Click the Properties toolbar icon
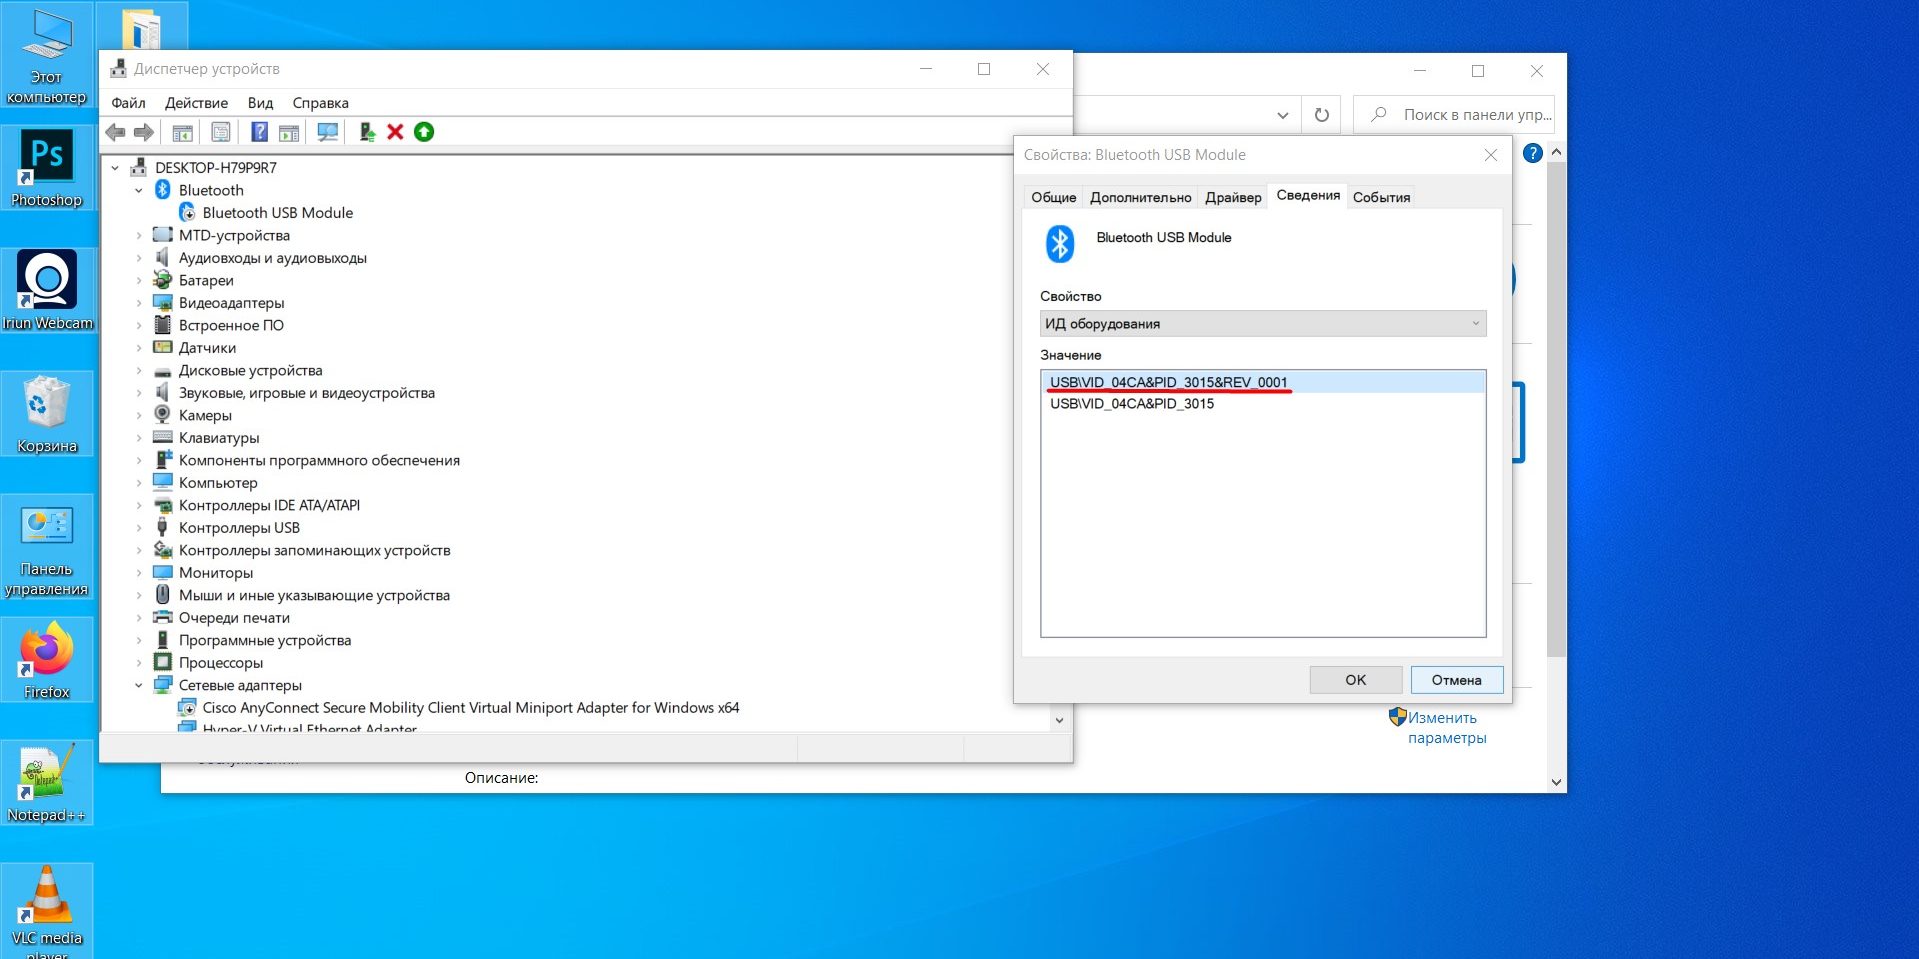The width and height of the screenshot is (1919, 959). [x=220, y=131]
